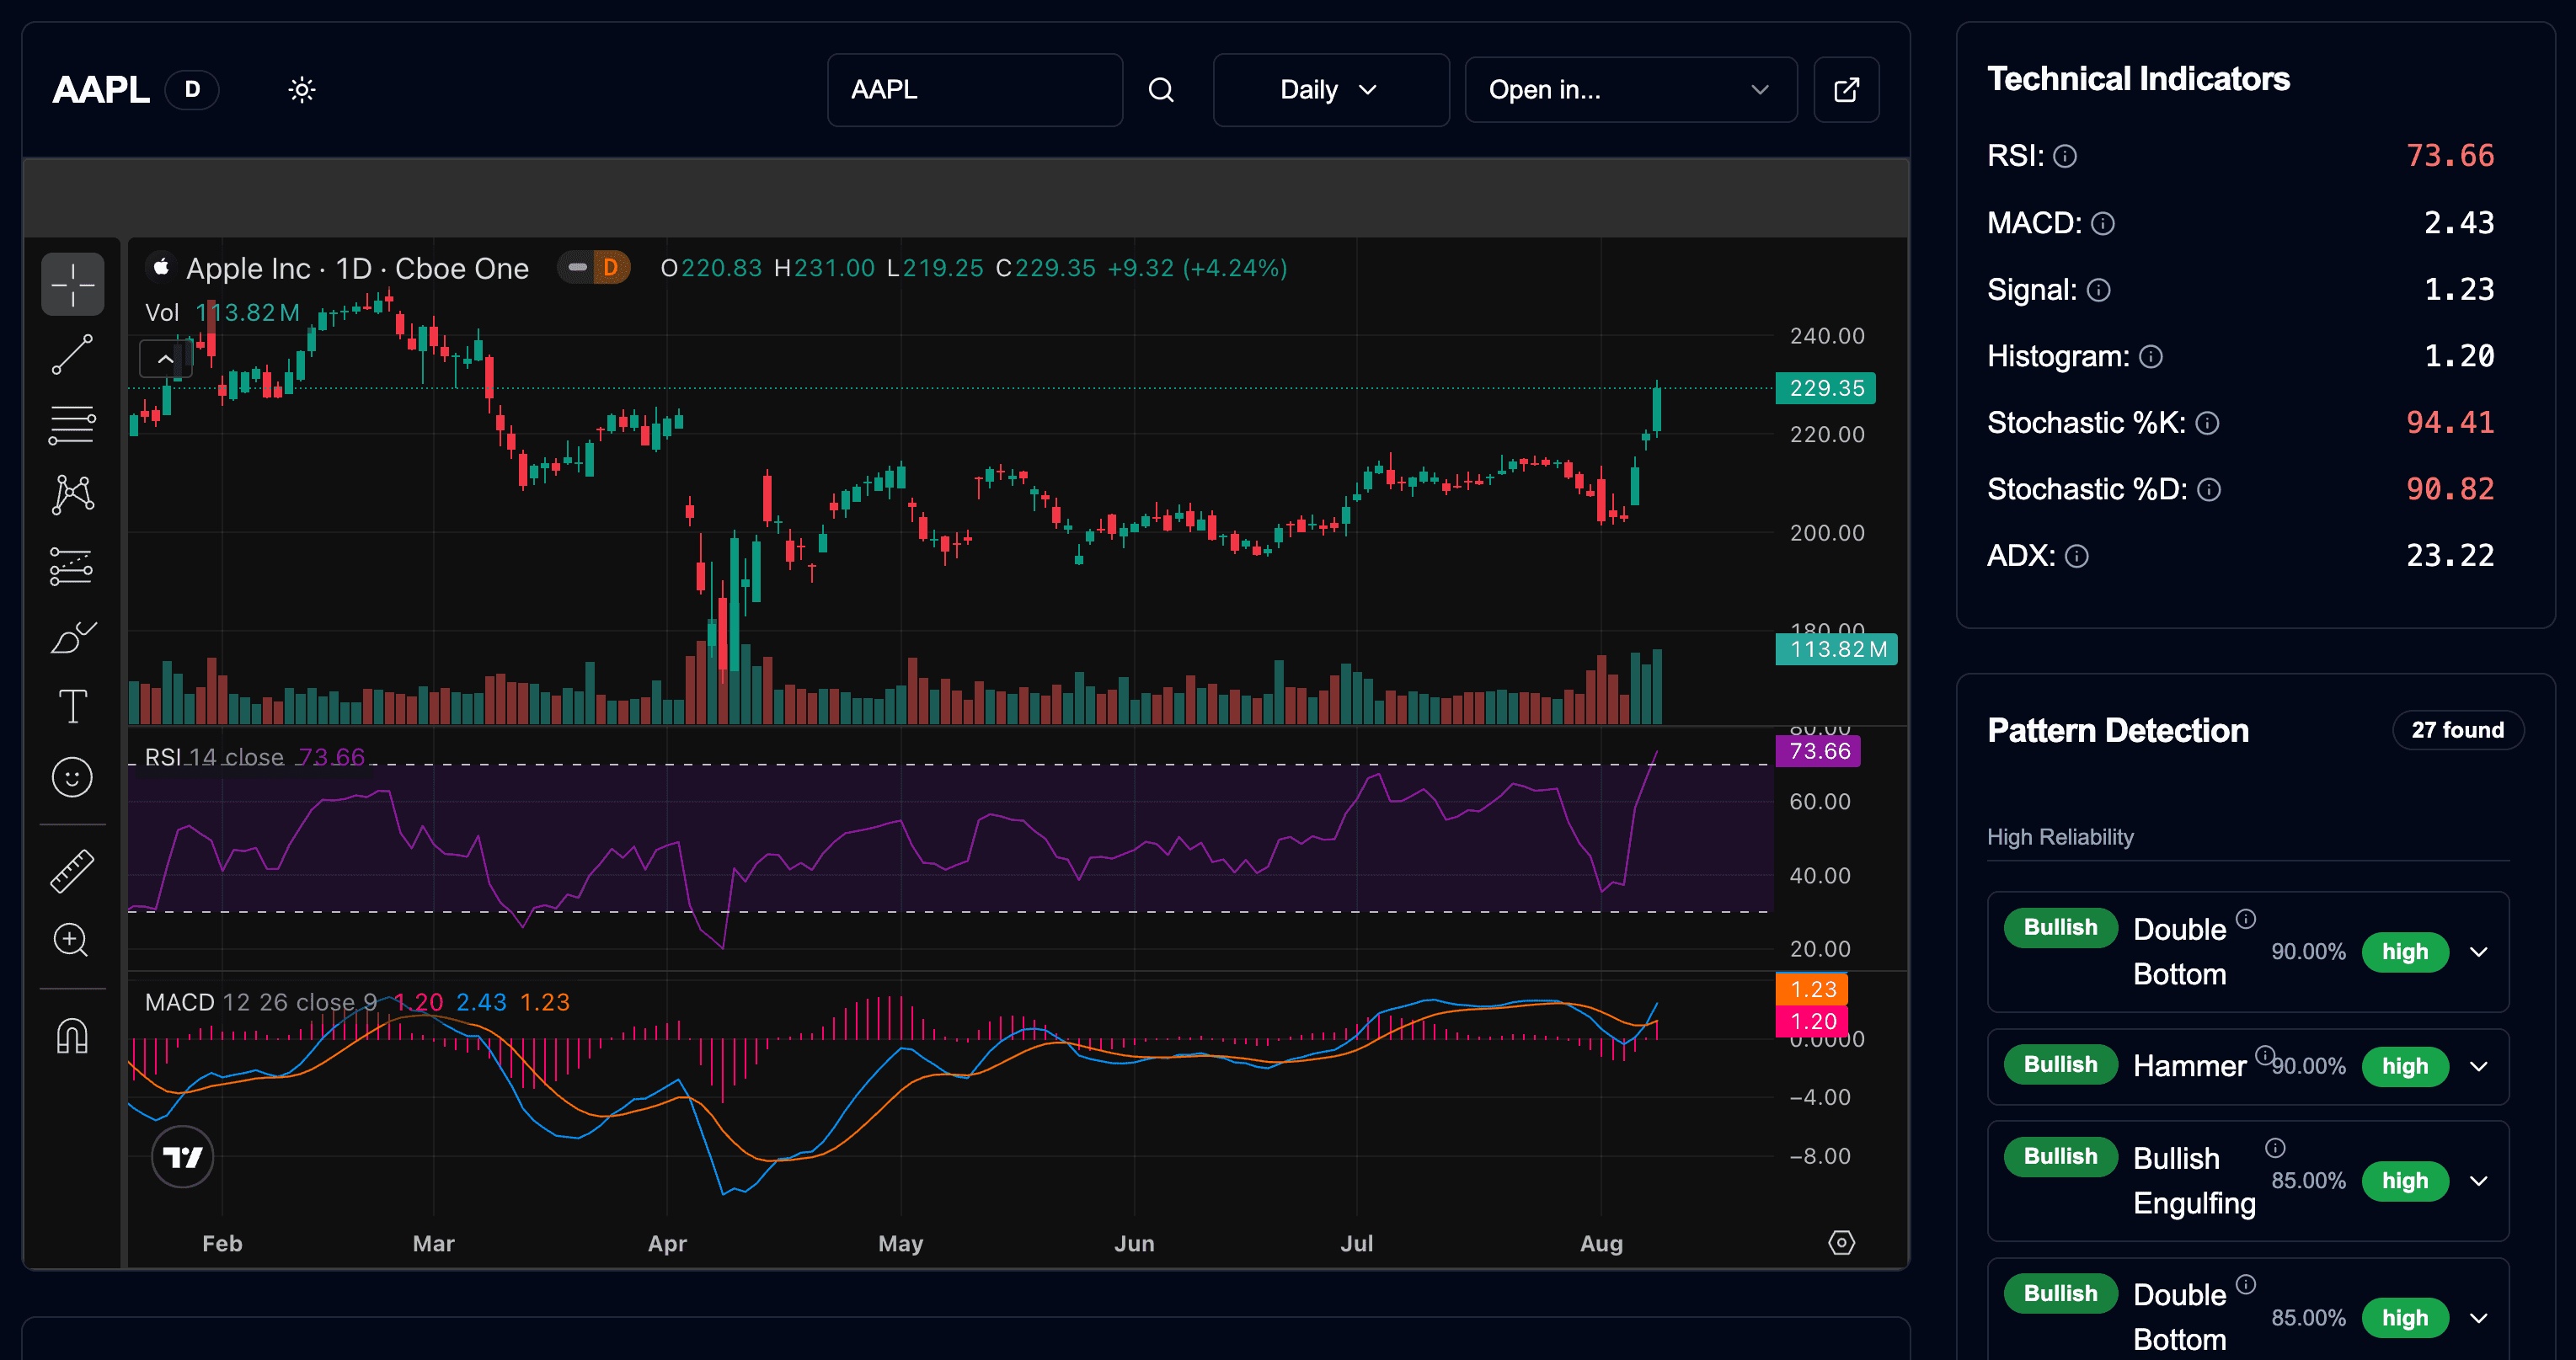Toggle the D timeframe switch on chart

pos(594,267)
